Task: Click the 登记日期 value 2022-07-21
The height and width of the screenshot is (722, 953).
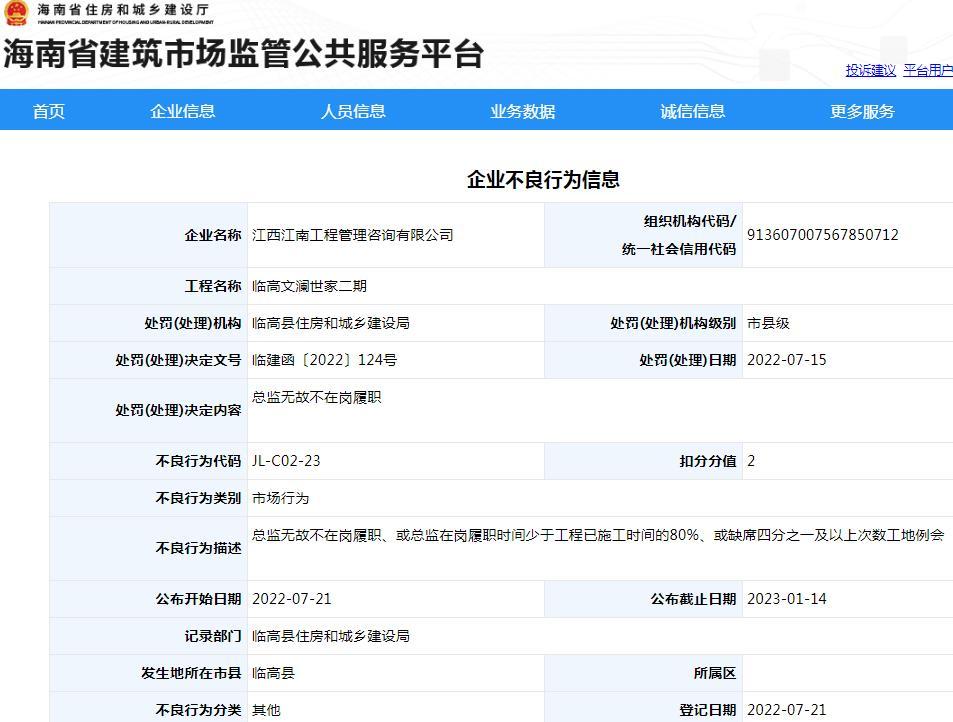Action: [x=786, y=710]
